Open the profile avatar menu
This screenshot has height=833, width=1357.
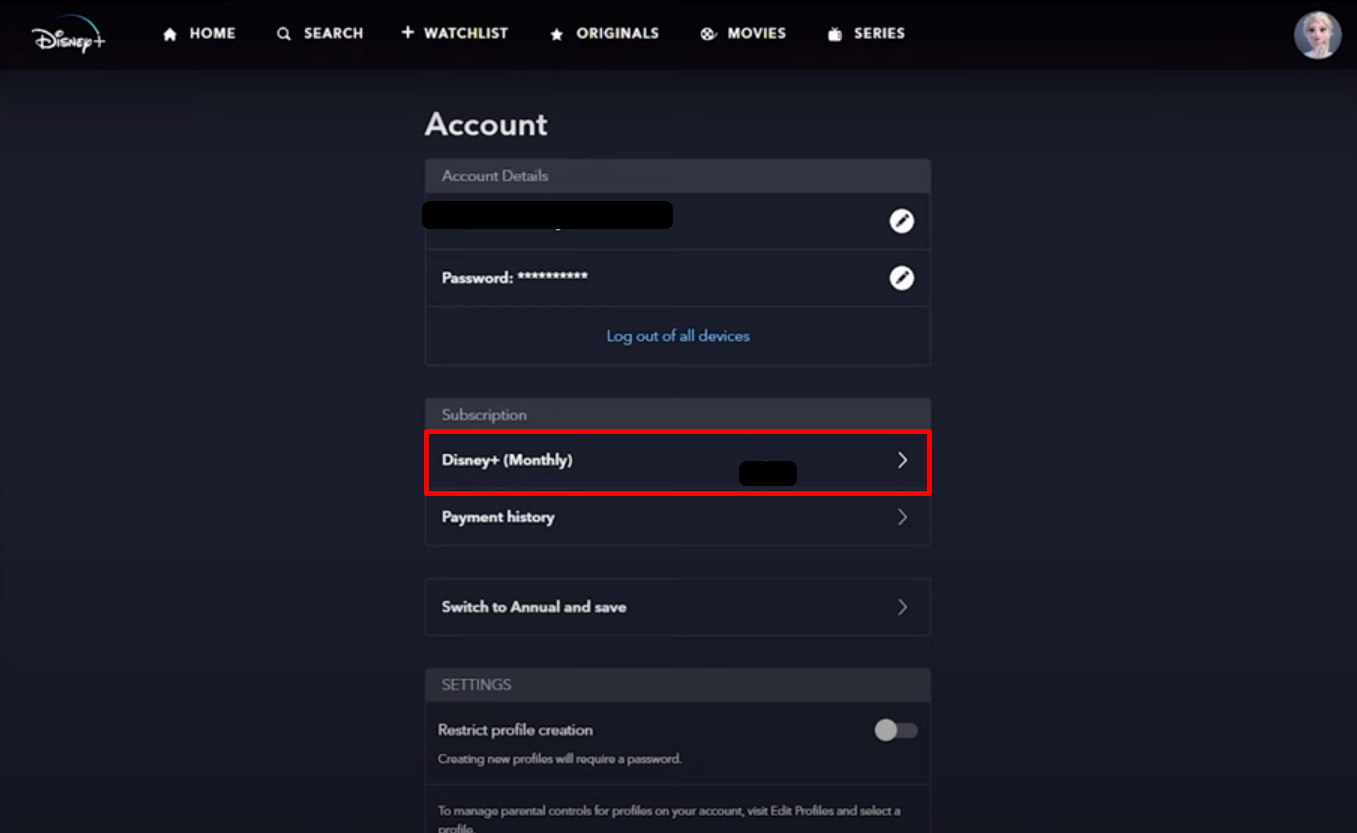click(1317, 35)
